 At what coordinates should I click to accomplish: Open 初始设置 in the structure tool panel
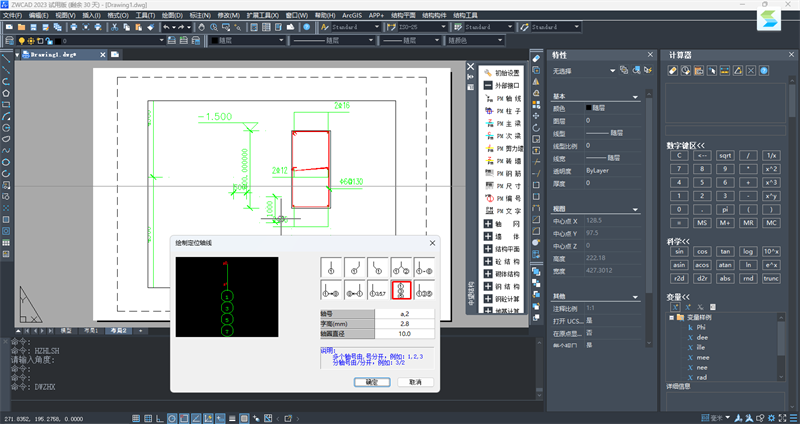coord(508,73)
